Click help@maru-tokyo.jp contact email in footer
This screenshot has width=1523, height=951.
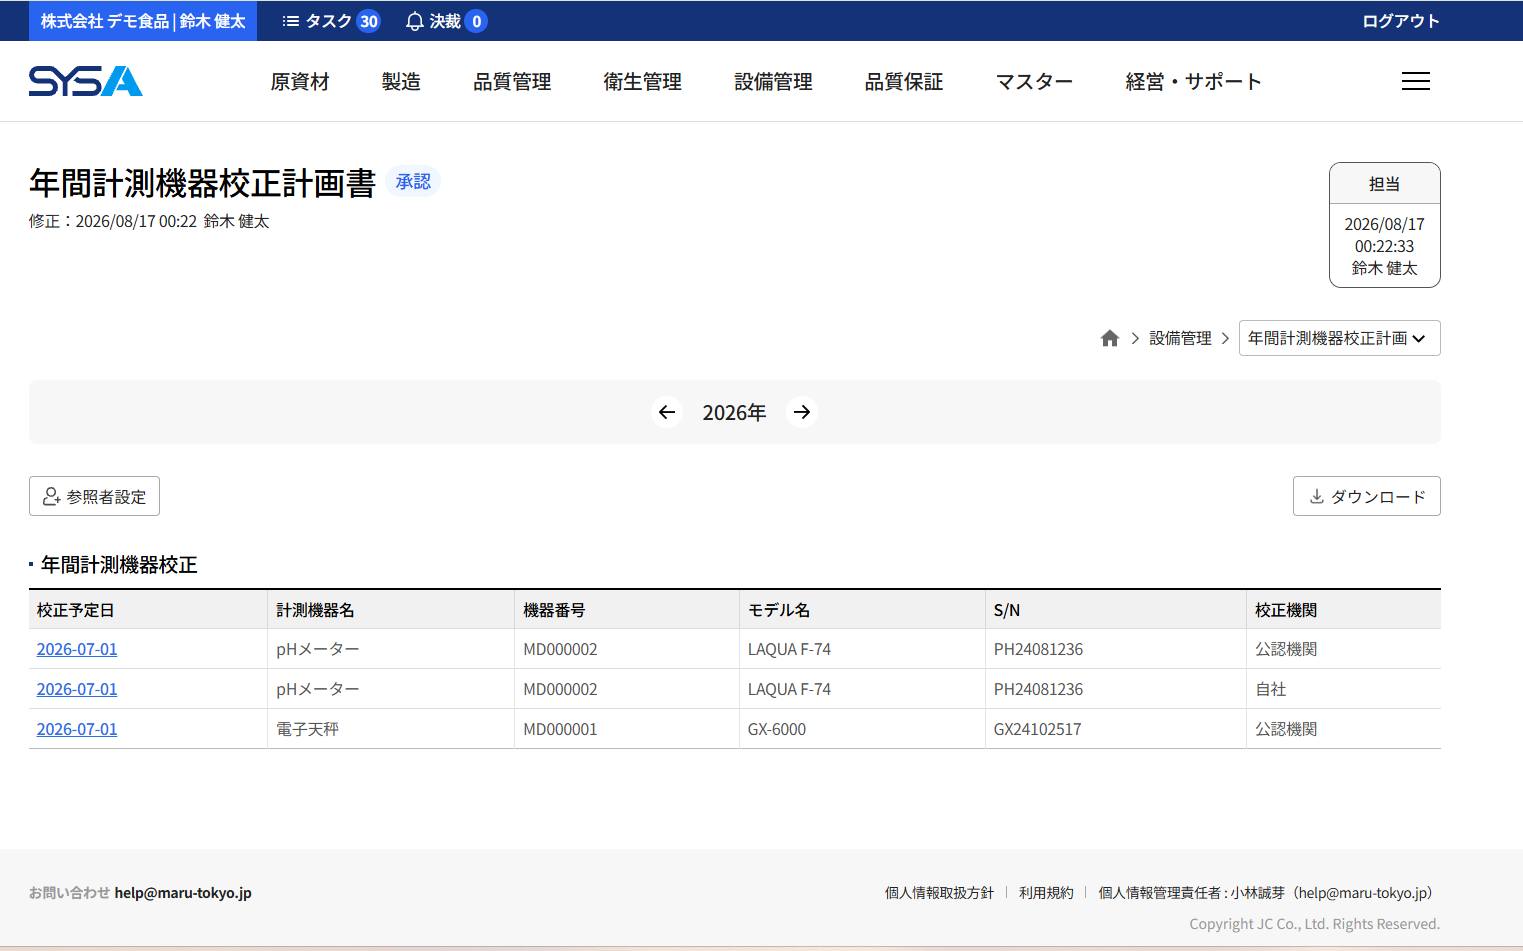click(183, 893)
